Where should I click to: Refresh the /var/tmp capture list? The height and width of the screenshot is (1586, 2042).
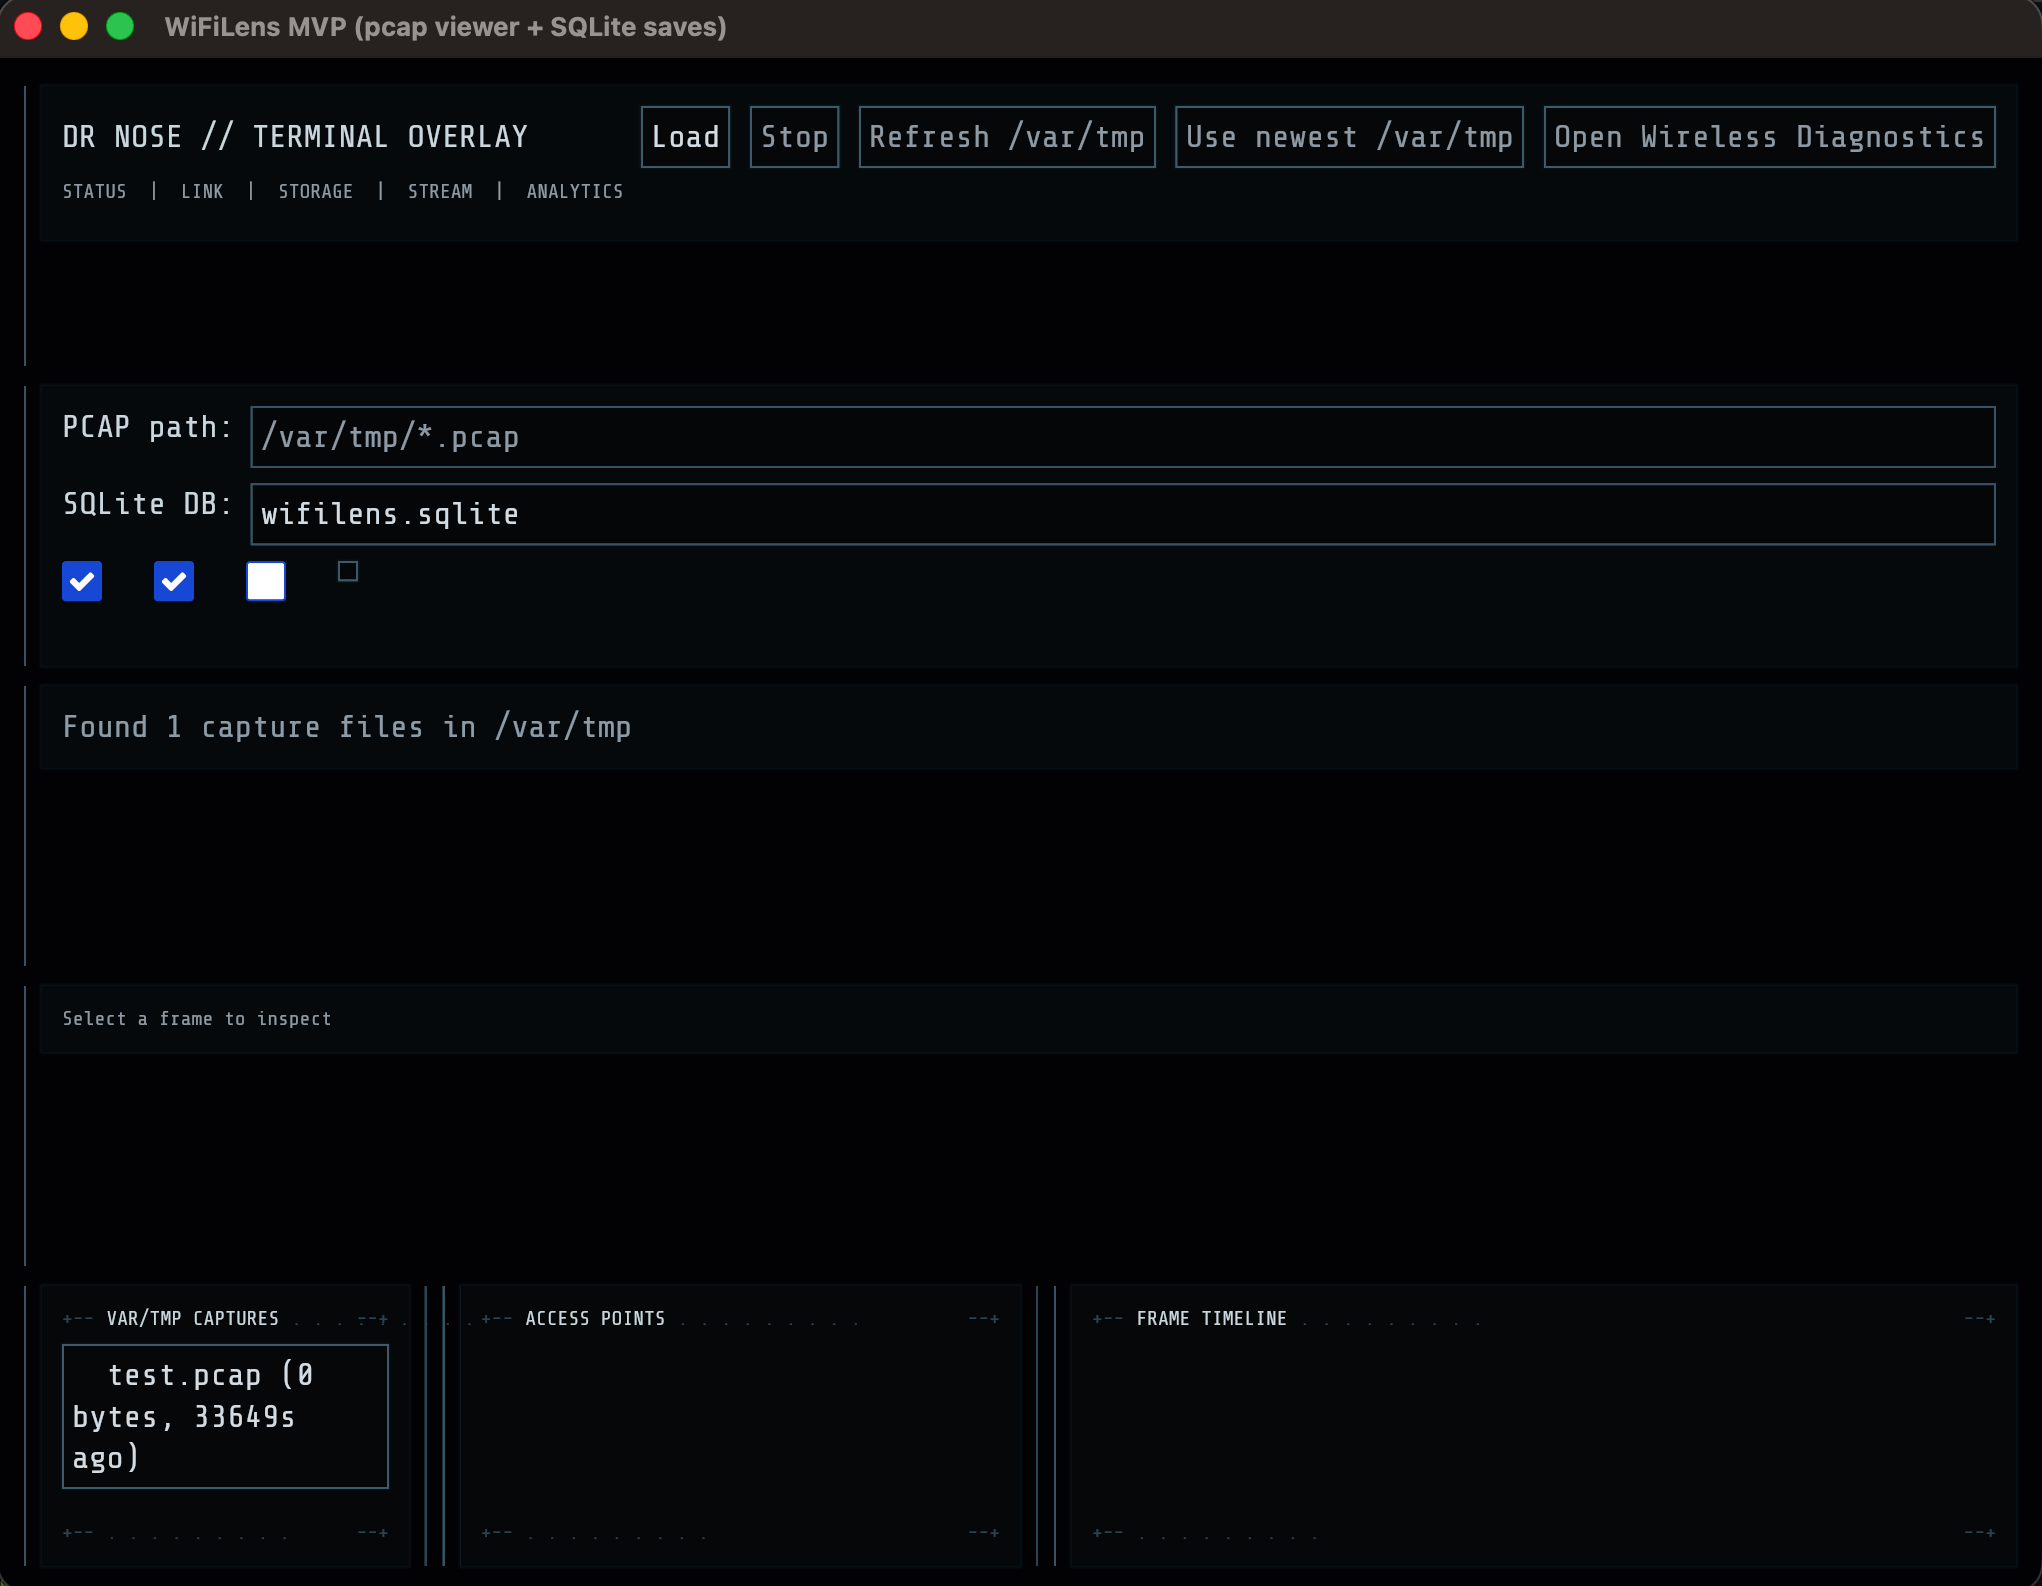(1006, 137)
